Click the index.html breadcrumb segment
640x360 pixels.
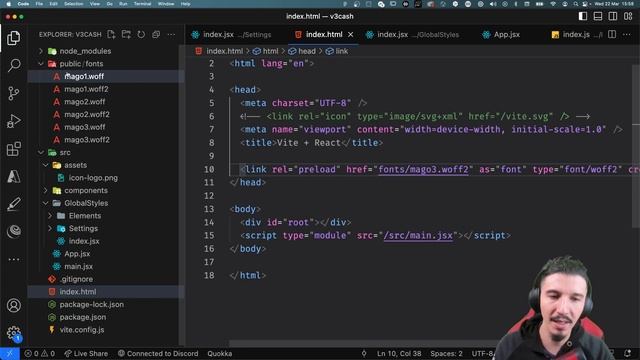[220, 51]
